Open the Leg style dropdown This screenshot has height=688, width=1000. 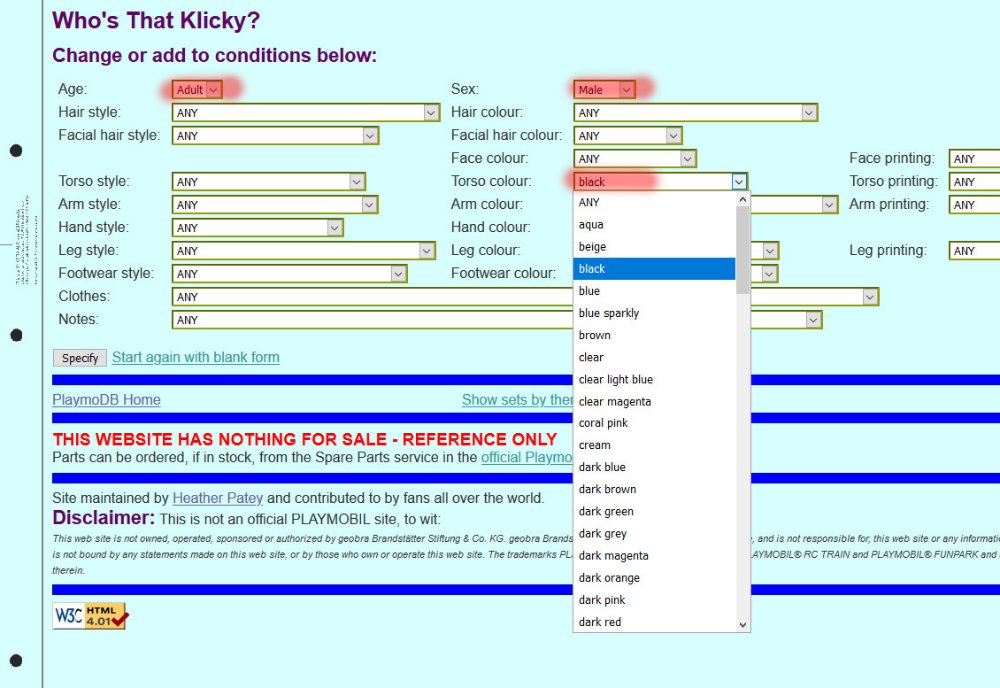[303, 251]
